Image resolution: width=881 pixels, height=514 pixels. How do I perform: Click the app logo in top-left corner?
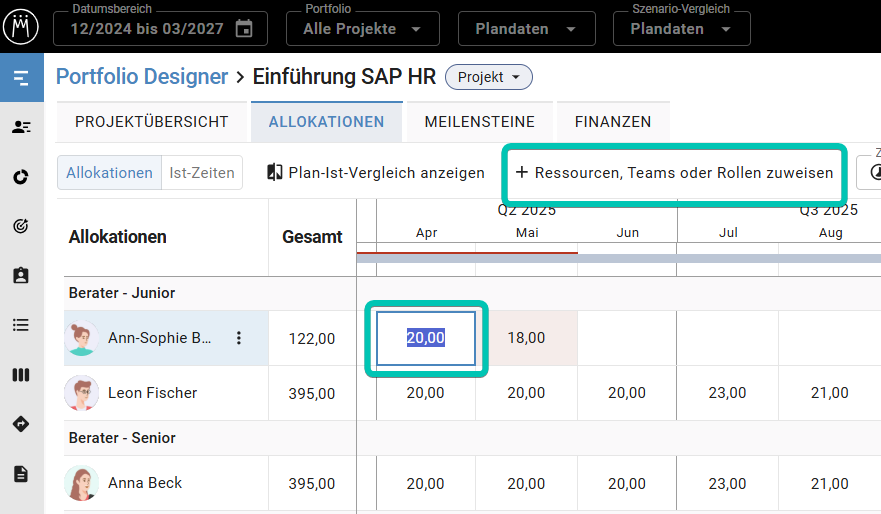pyautogui.click(x=21, y=26)
